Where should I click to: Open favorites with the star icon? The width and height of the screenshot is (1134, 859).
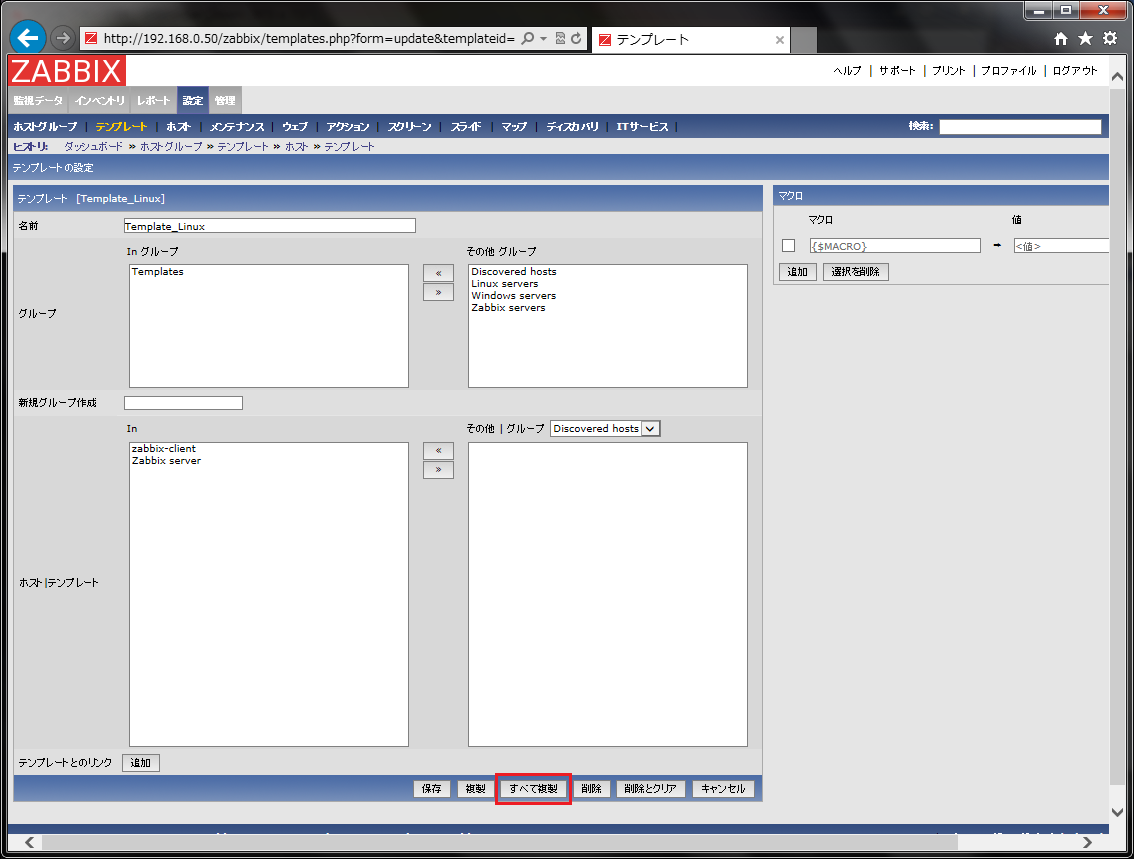1086,38
